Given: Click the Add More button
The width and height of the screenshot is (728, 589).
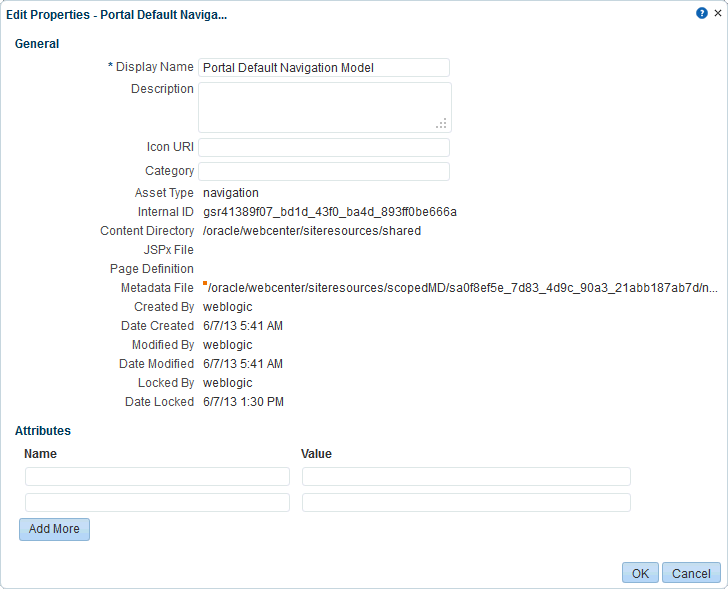Looking at the screenshot, I should coord(54,529).
